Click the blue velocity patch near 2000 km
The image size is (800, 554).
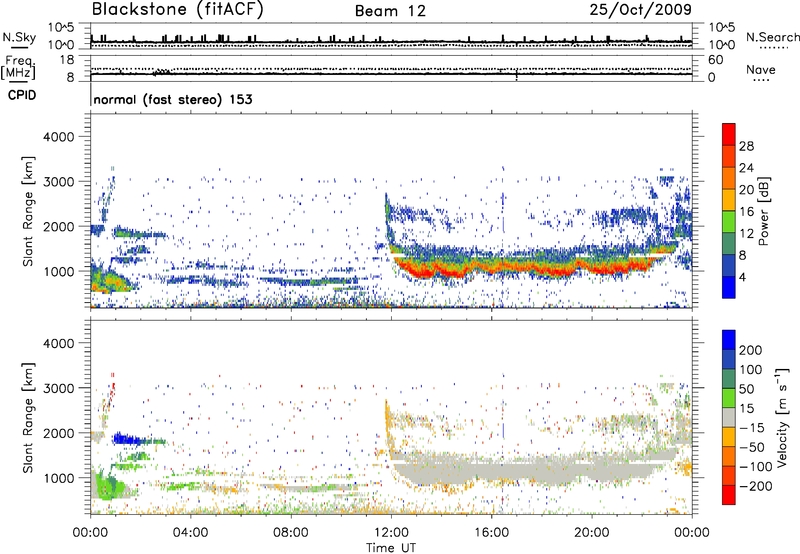click(x=125, y=439)
